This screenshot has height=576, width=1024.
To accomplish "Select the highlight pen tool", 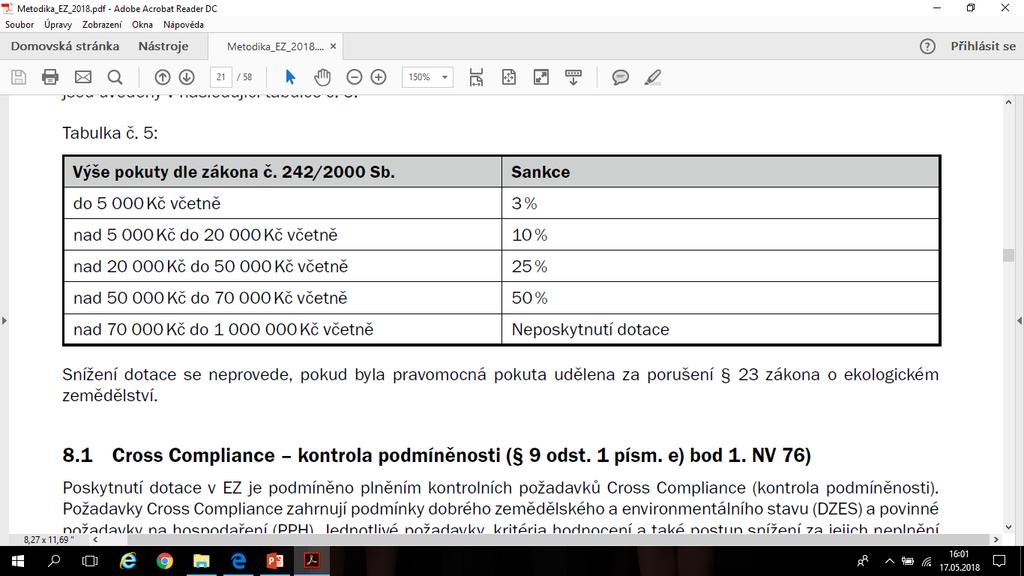I will [x=652, y=77].
